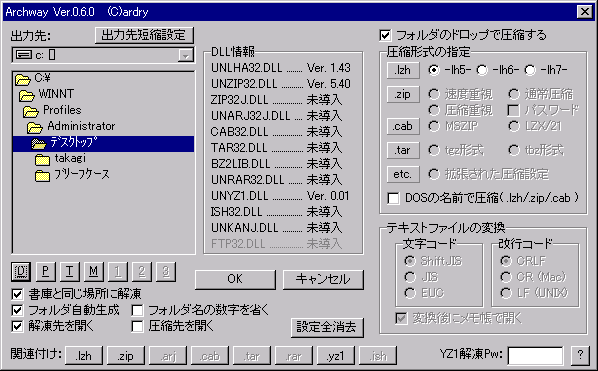Viewport: 598px width, 371px height.
Task: Click the etc. format button
Action: coord(403,174)
